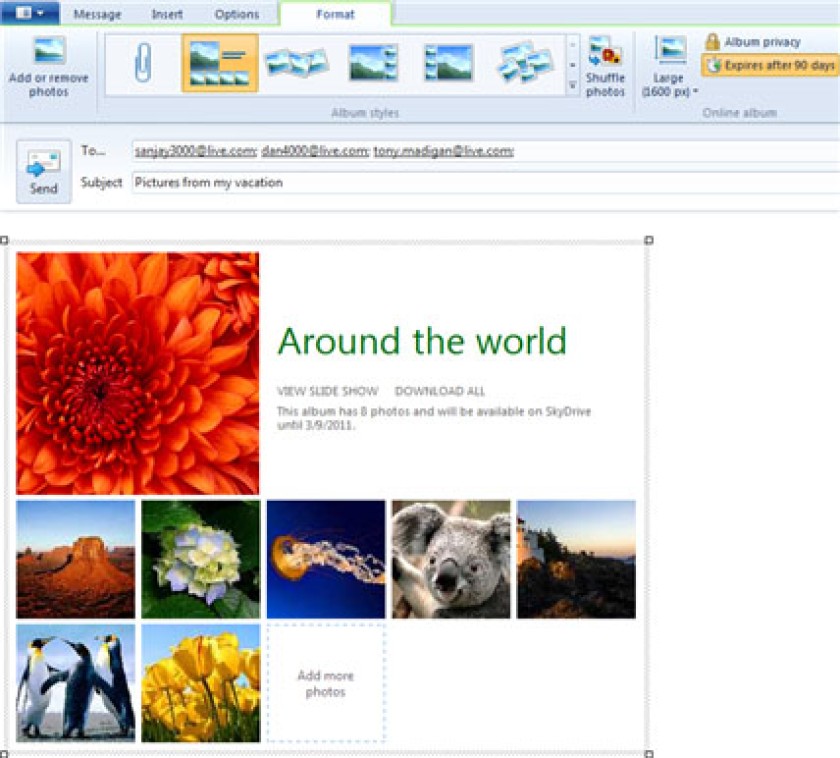Click the Subject input field

click(485, 183)
